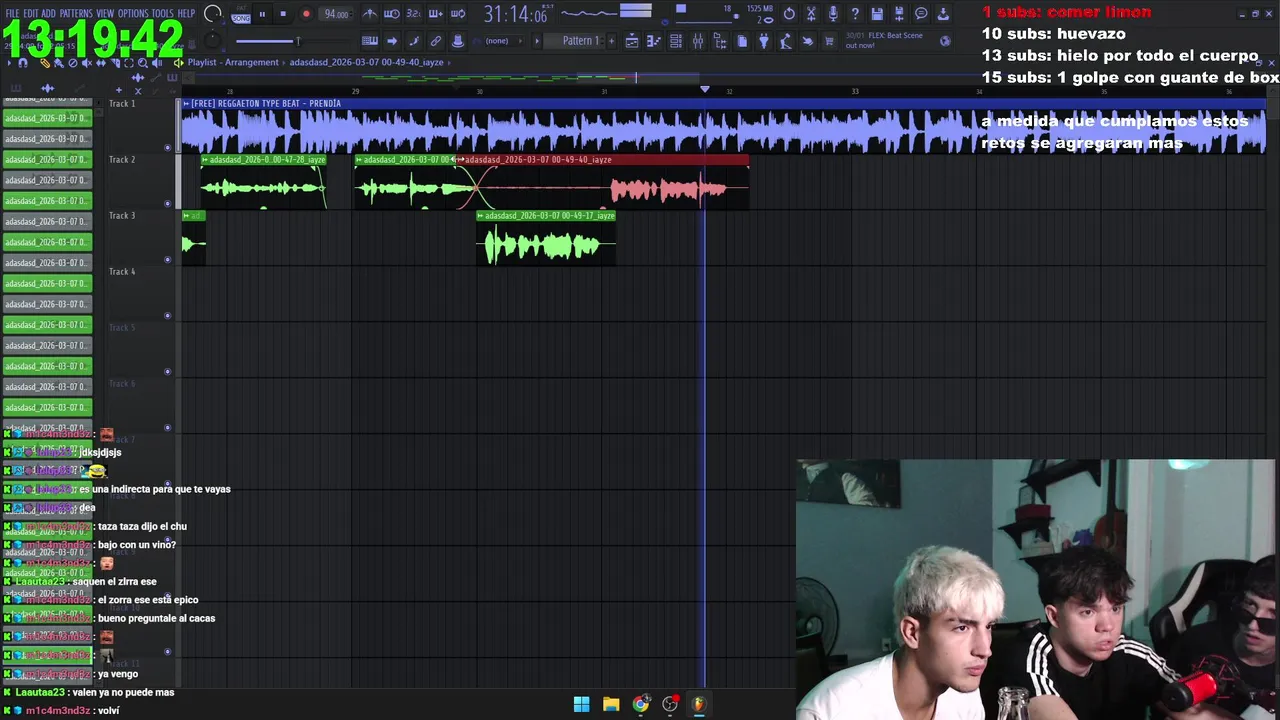The height and width of the screenshot is (720, 1280).
Task: Click the master pitch knob
Action: point(212,41)
